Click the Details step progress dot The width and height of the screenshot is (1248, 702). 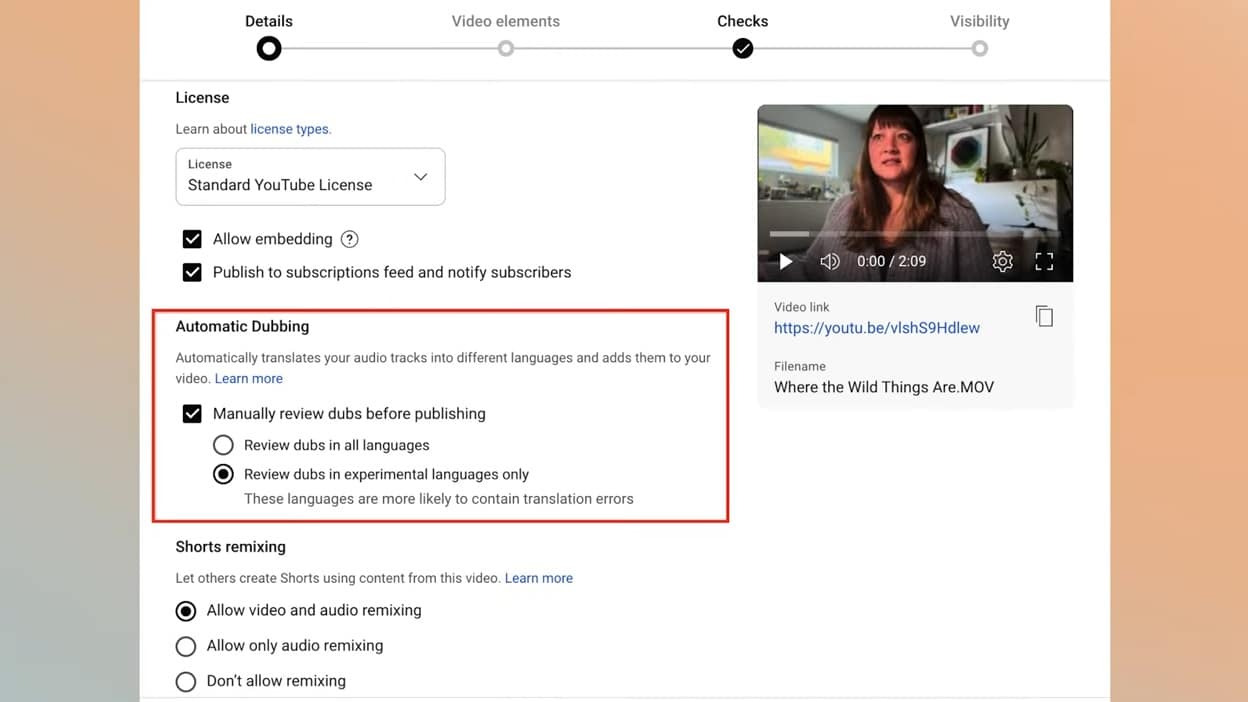[268, 47]
